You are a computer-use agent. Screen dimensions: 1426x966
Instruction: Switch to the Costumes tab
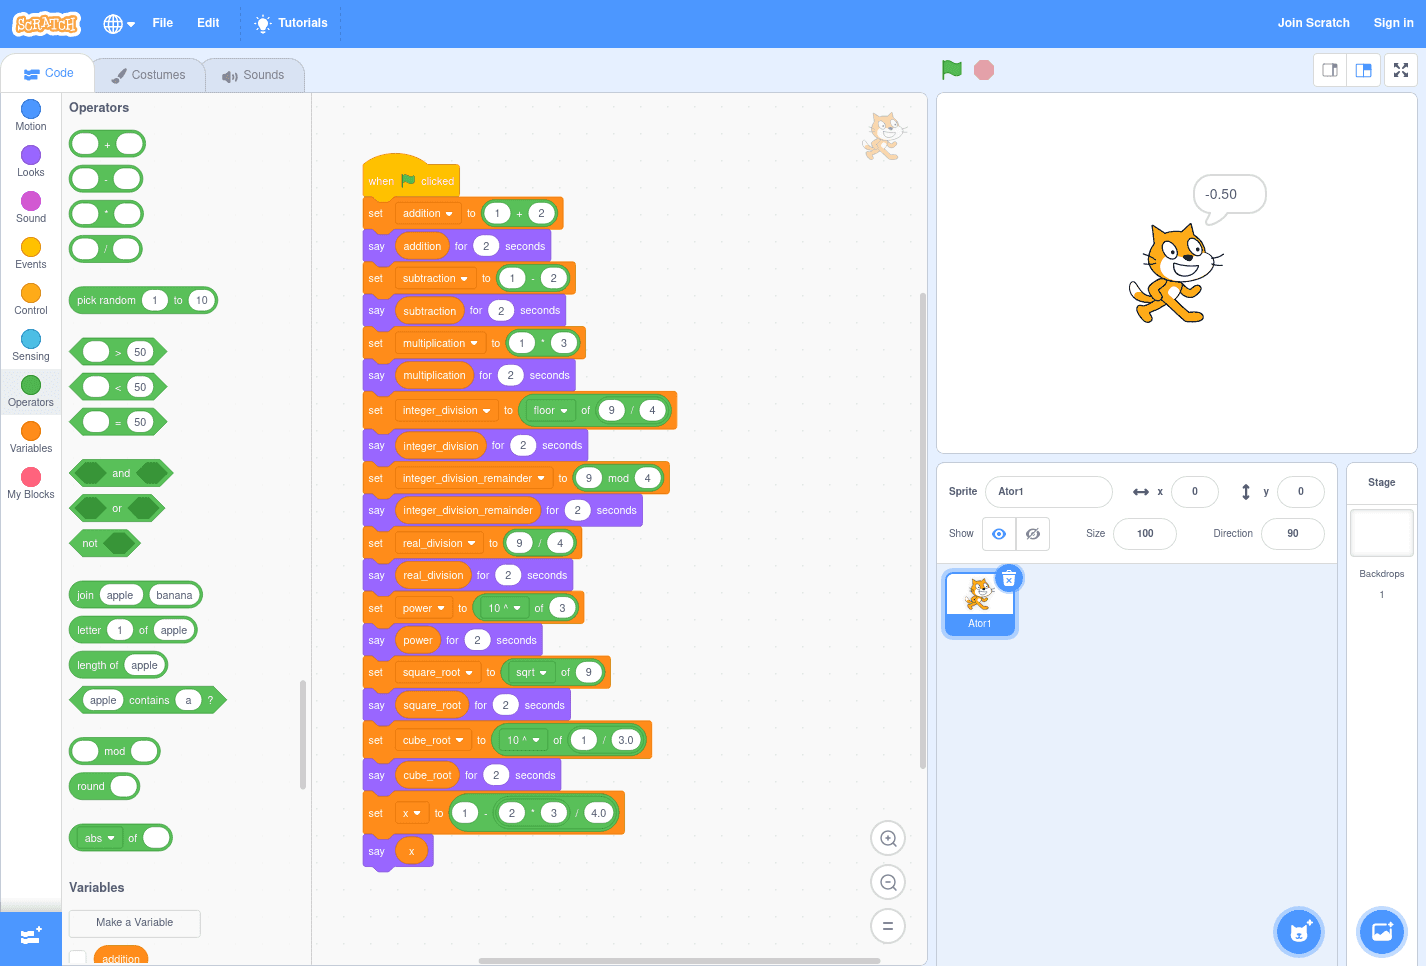click(x=149, y=75)
